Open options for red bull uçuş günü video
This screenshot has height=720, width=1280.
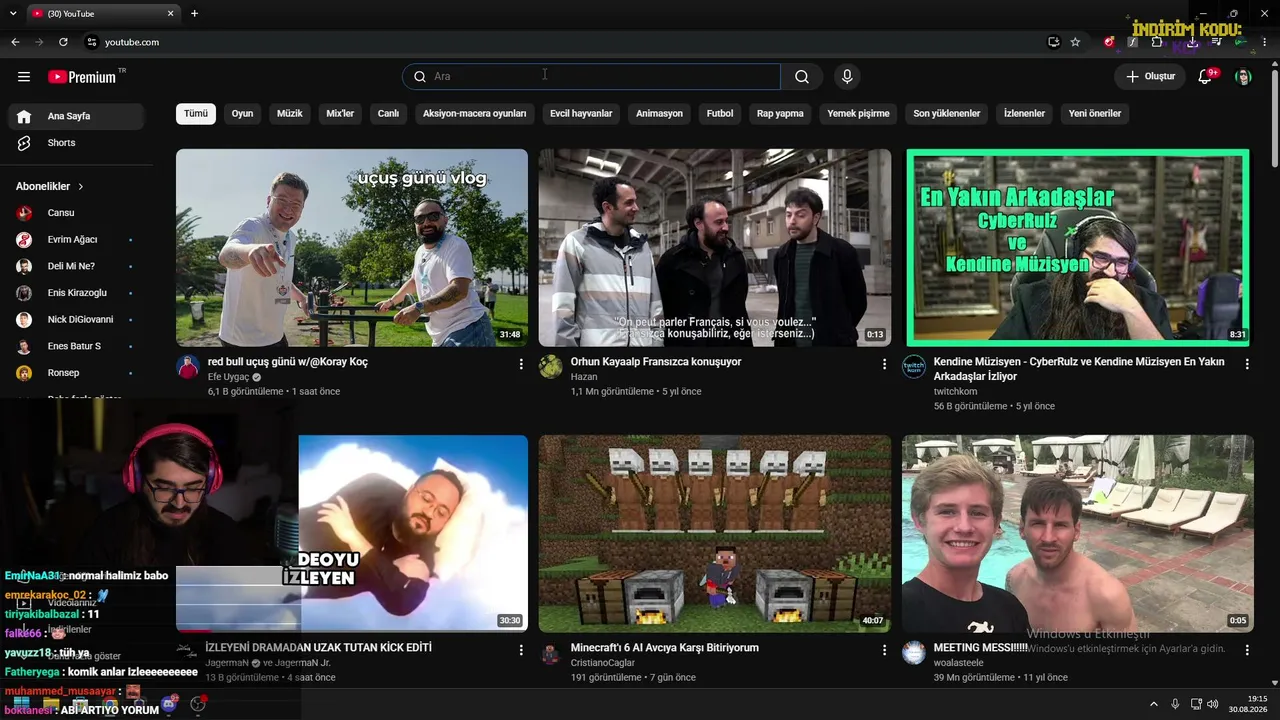coord(521,365)
